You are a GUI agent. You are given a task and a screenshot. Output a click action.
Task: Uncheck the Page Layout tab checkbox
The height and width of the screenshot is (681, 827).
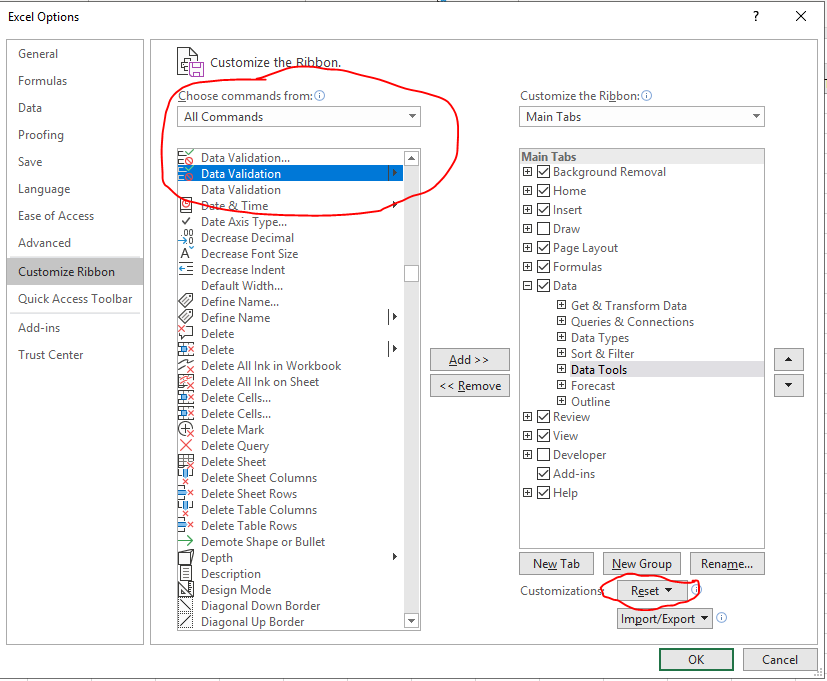click(543, 247)
